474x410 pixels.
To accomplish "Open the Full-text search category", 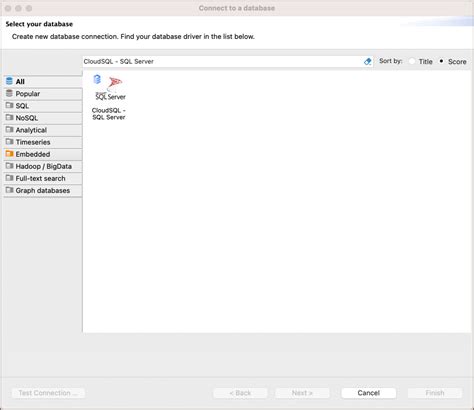I will (43, 178).
